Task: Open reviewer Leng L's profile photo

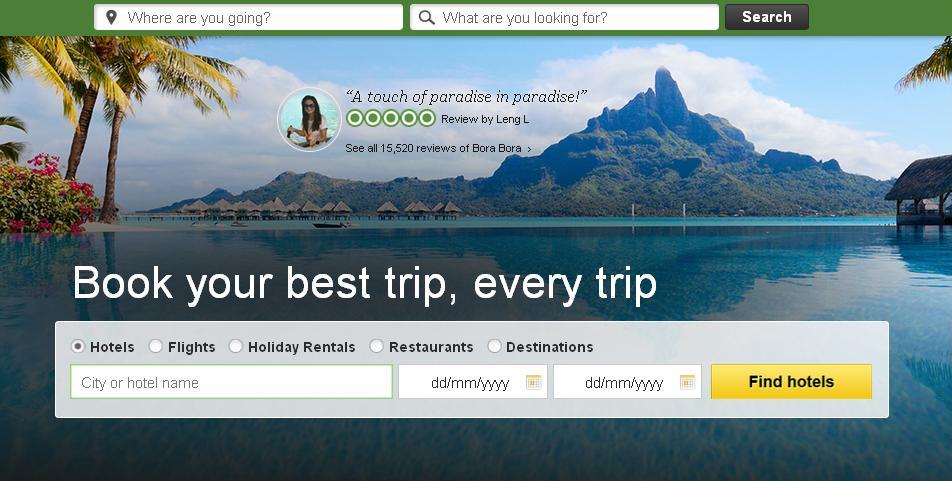Action: pos(309,119)
